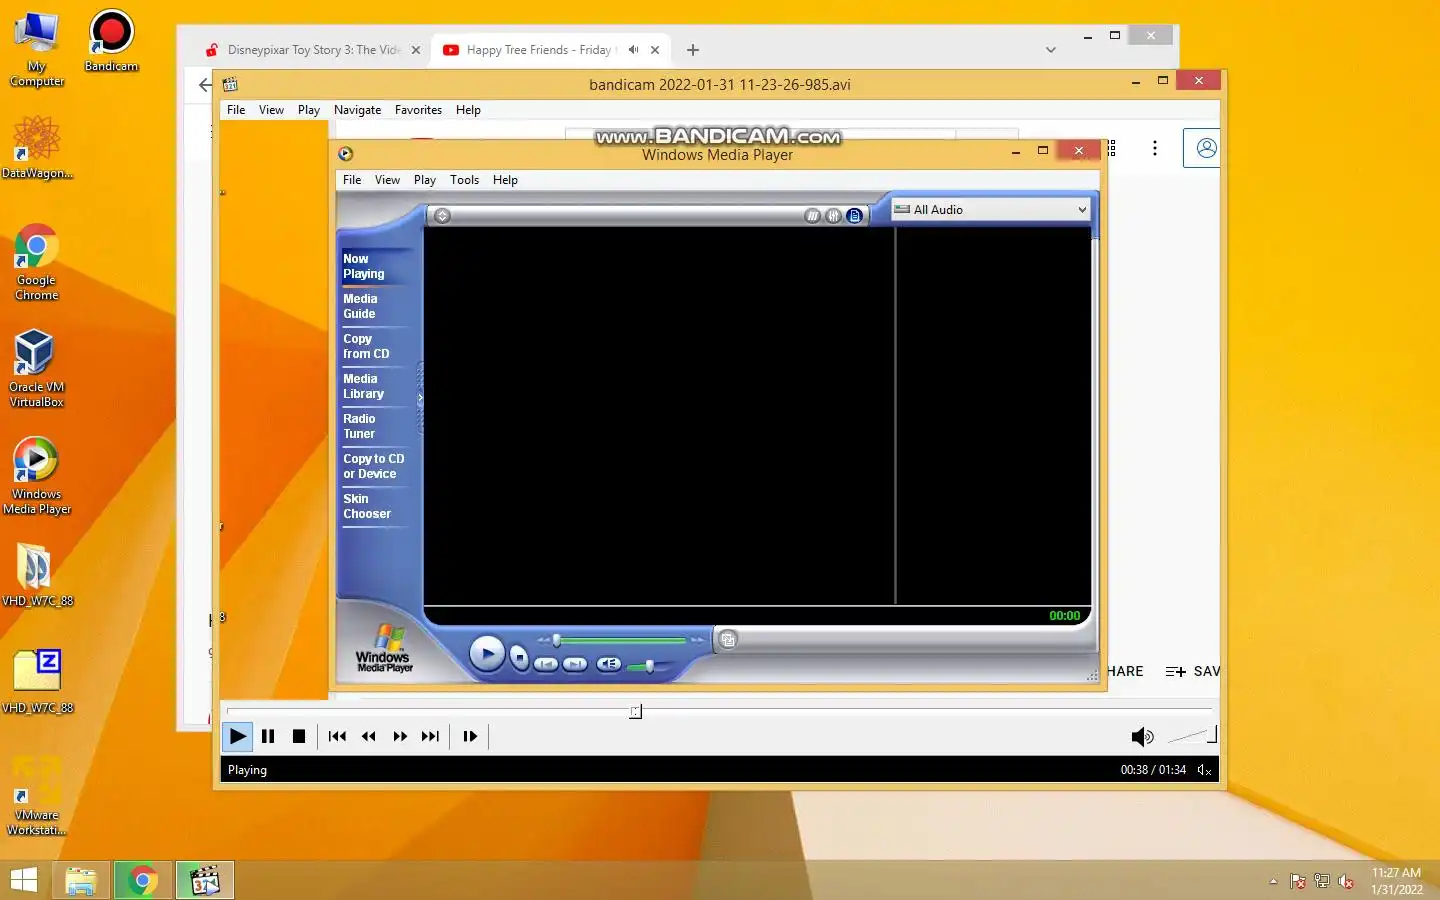Viewport: 1440px width, 900px height.
Task: Jump to previous track in Windows Media Player
Action: point(546,664)
